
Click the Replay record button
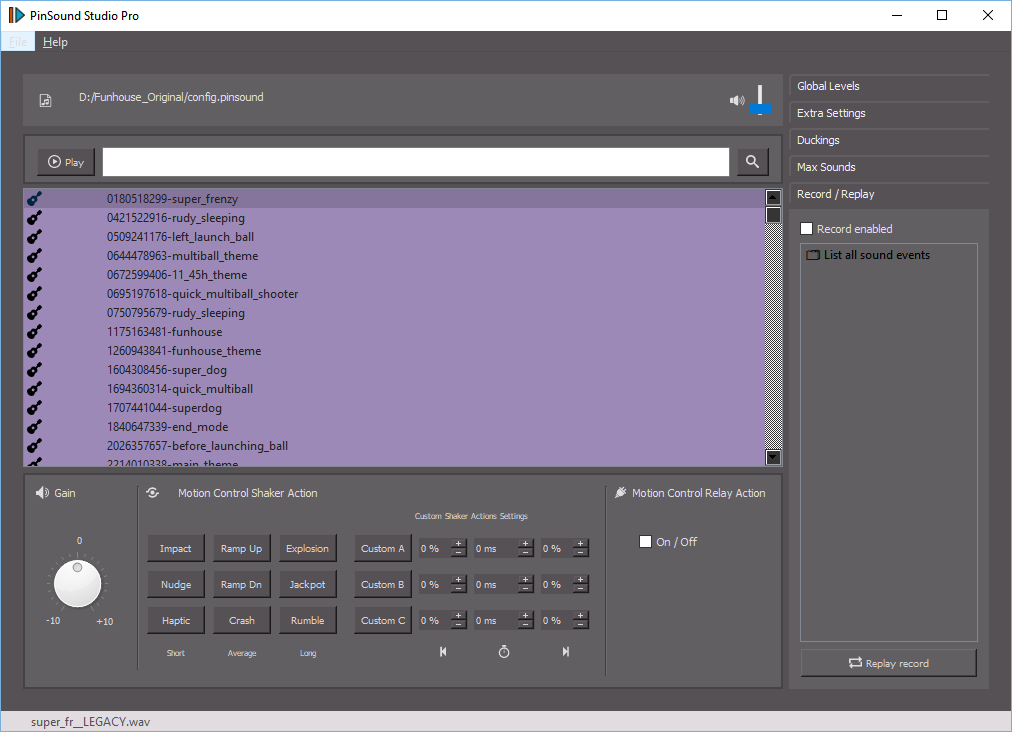[889, 663]
